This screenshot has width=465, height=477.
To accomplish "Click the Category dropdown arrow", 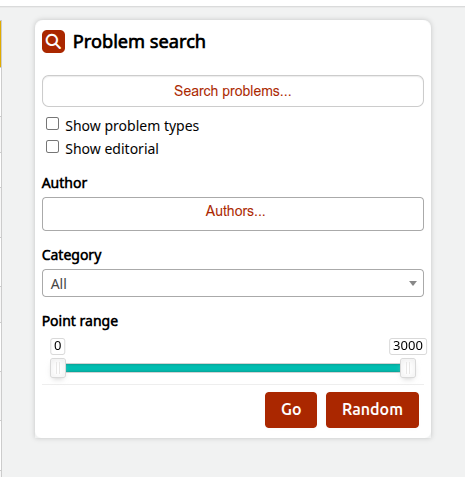I will 413,283.
